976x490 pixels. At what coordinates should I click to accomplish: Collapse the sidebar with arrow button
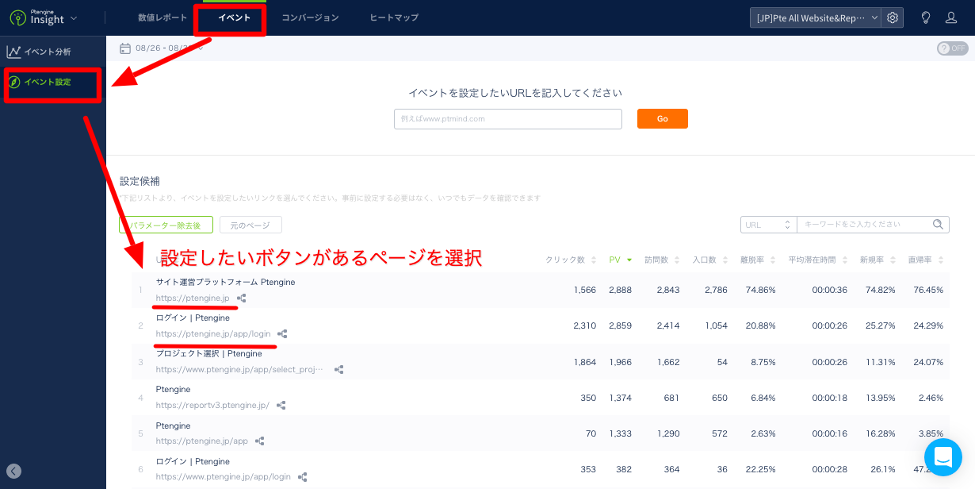(14, 471)
